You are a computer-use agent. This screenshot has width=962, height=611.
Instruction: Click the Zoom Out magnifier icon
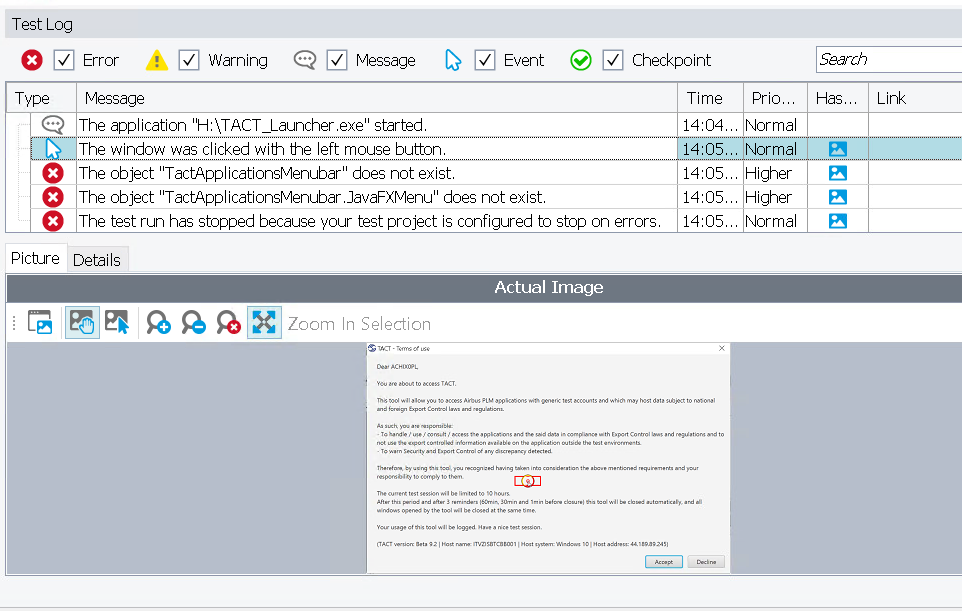(x=193, y=322)
